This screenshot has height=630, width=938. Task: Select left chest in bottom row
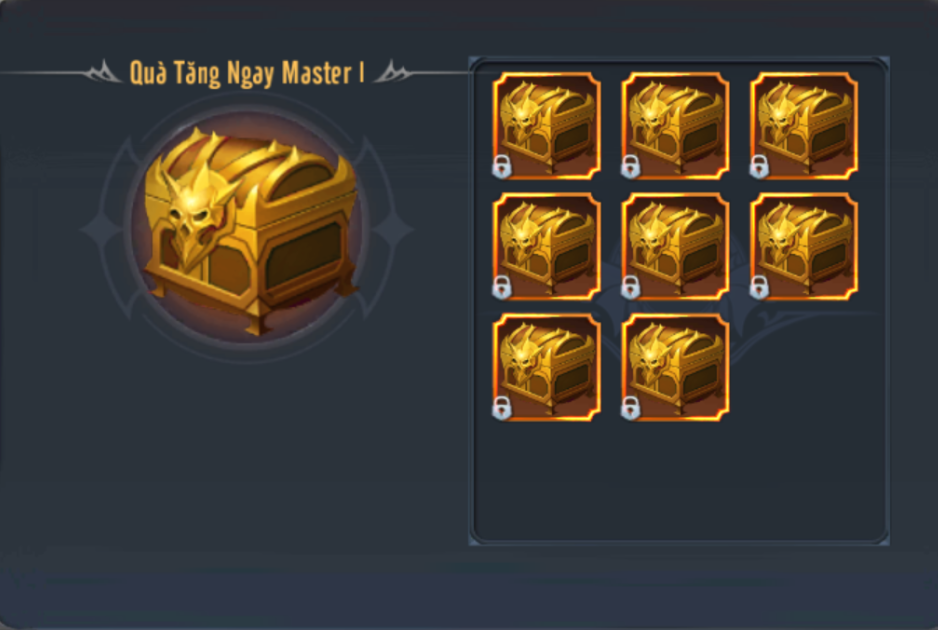pyautogui.click(x=546, y=367)
